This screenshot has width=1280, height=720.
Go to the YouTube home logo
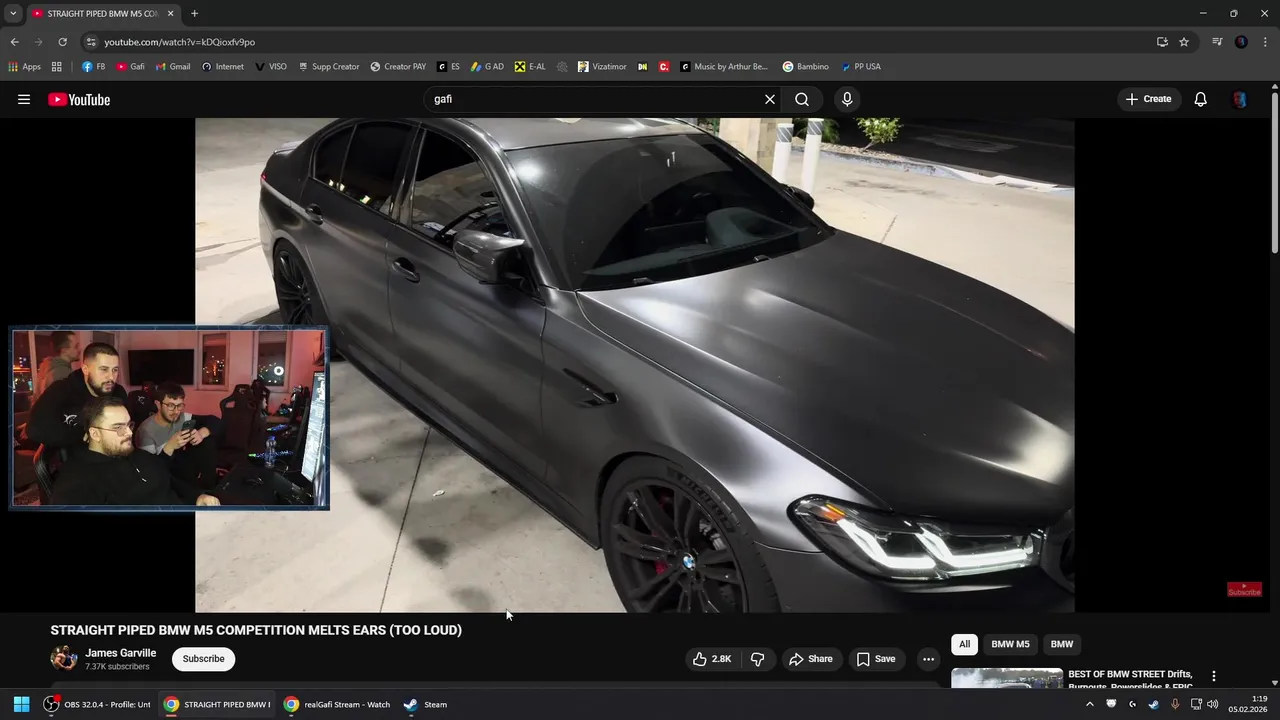[x=79, y=99]
